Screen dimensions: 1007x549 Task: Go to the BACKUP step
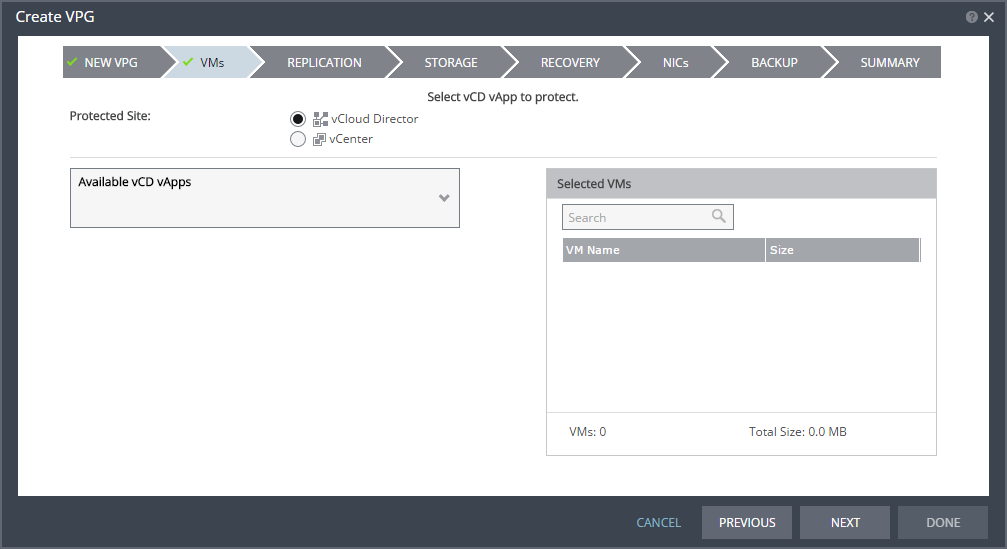[x=775, y=62]
